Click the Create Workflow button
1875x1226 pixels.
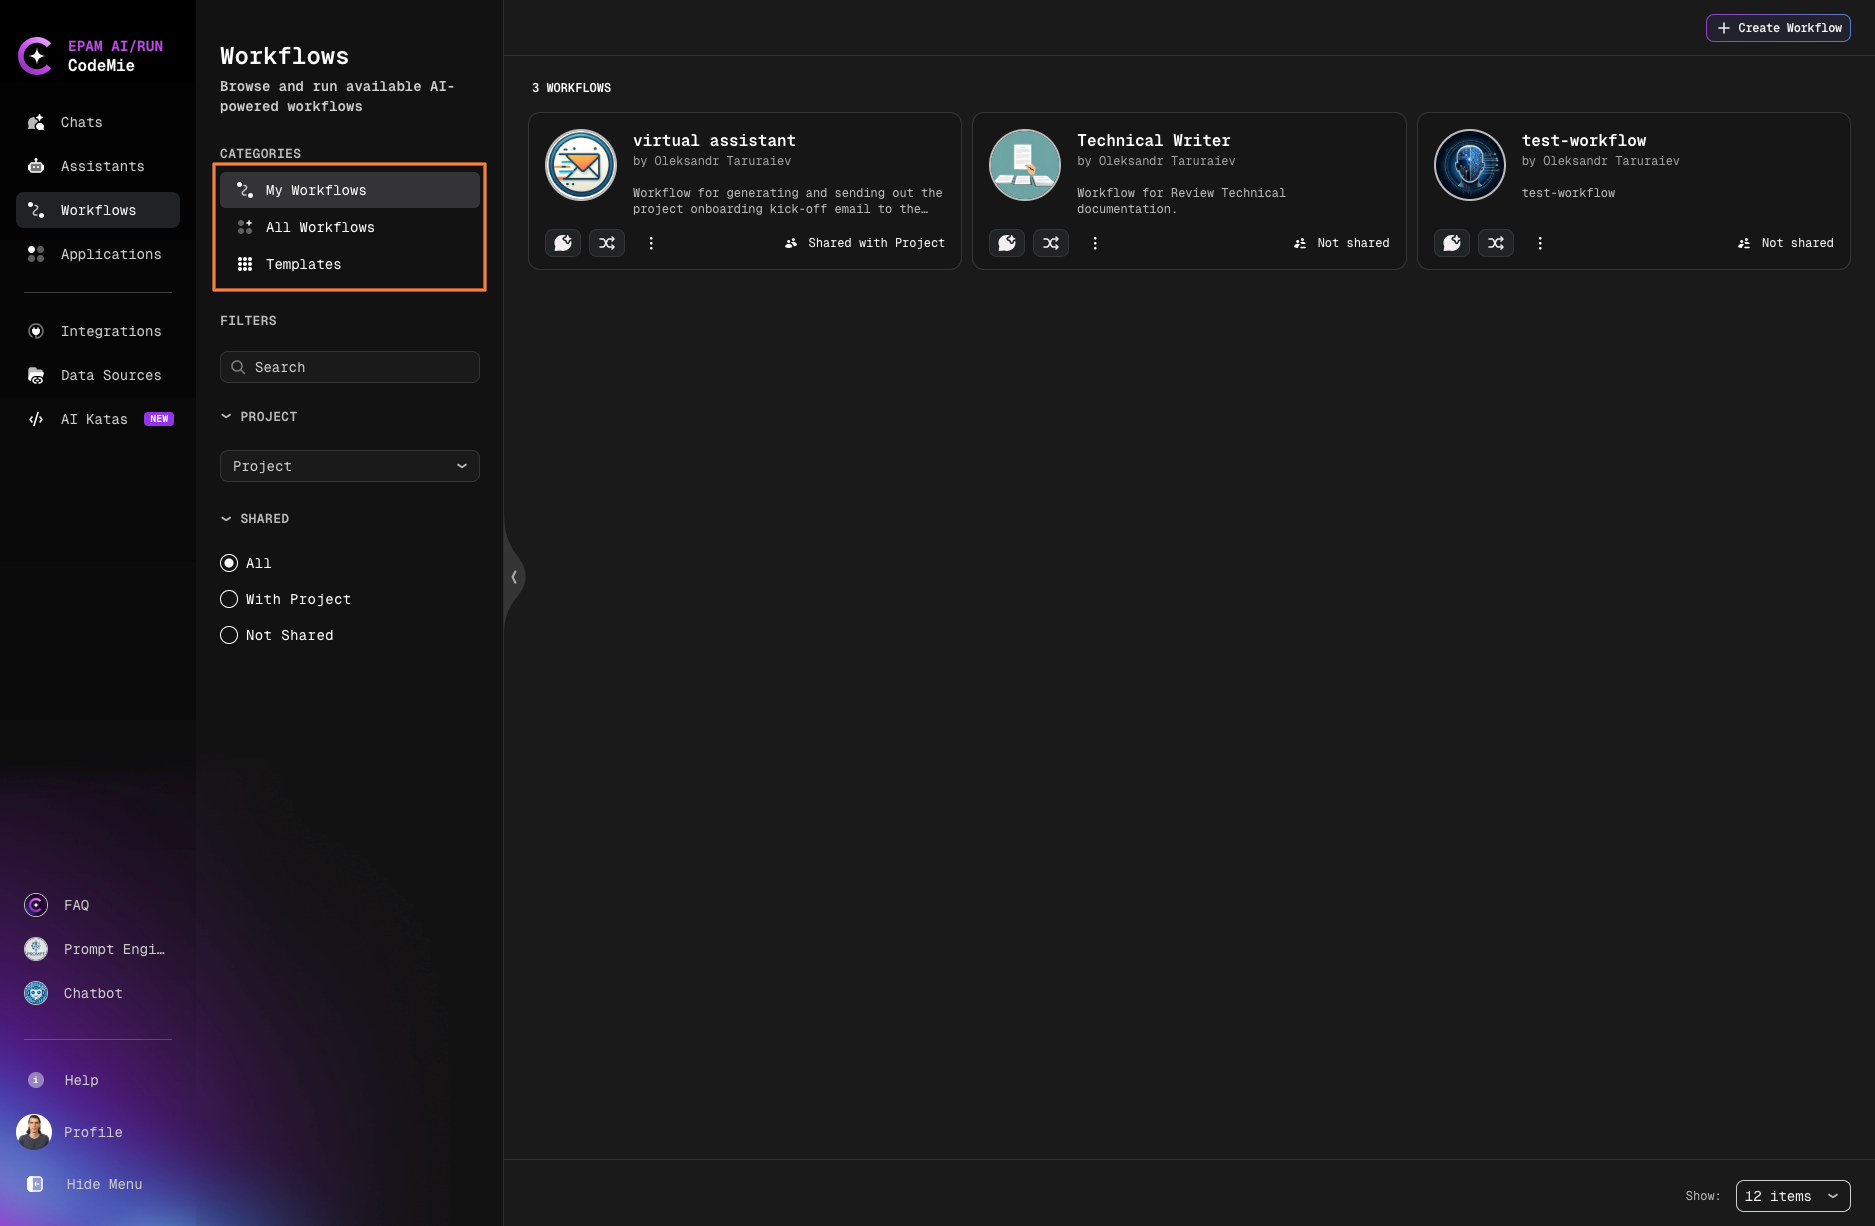pyautogui.click(x=1778, y=28)
